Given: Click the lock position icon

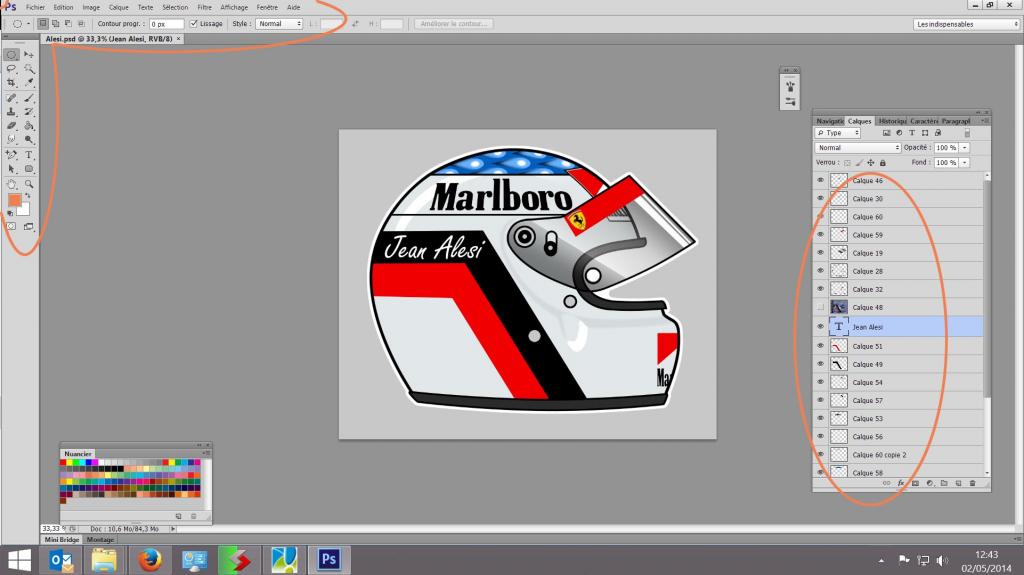Looking at the screenshot, I should (871, 163).
